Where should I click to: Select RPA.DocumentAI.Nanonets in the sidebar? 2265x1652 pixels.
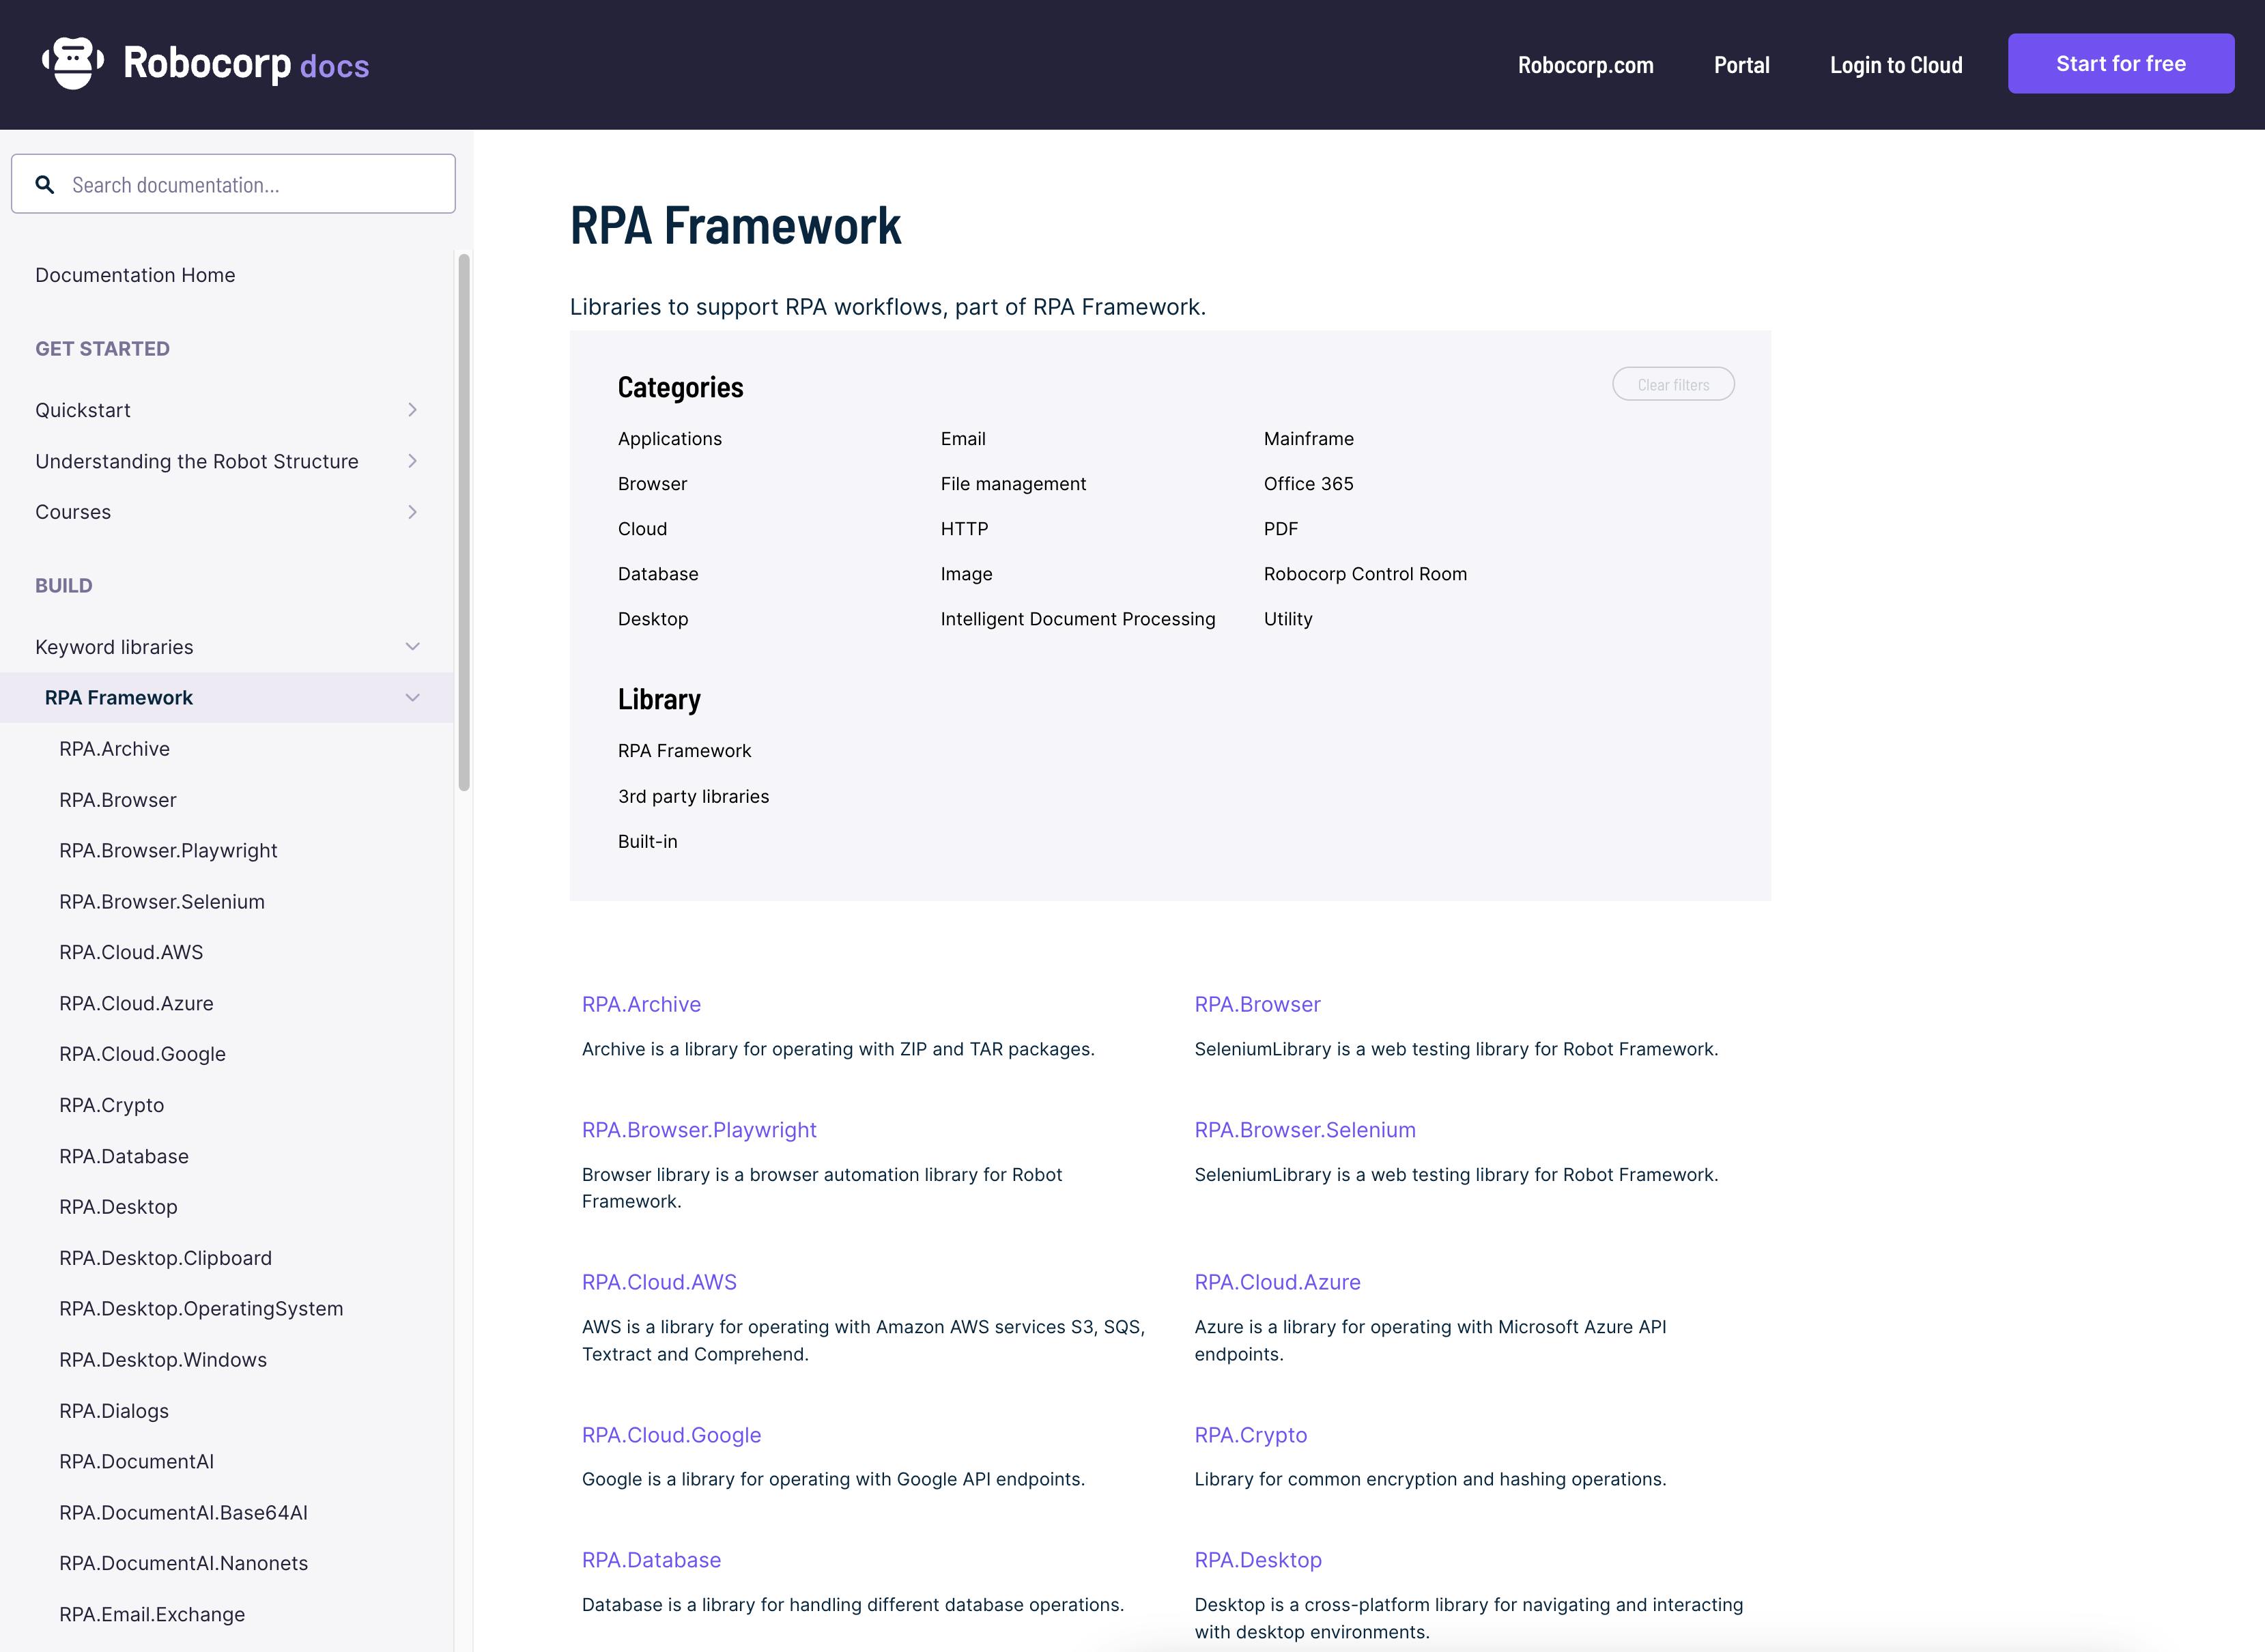(x=183, y=1563)
